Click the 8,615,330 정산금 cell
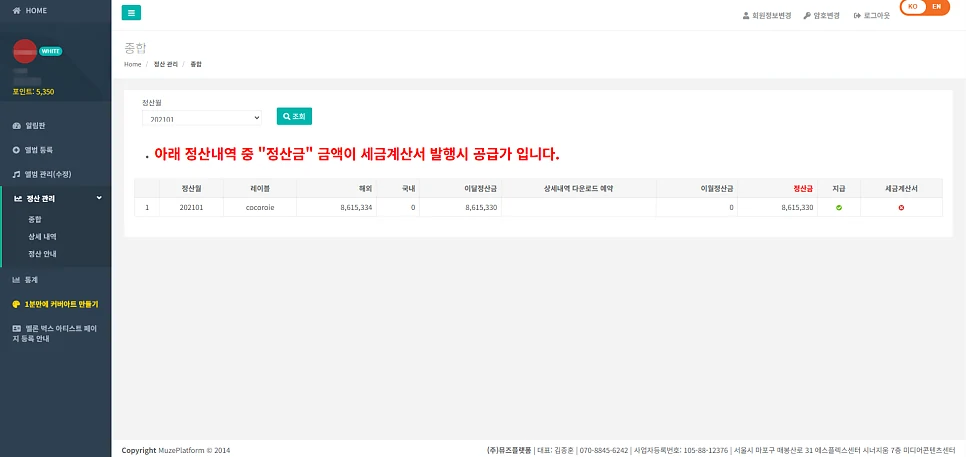Image resolution: width=966 pixels, height=457 pixels. (x=777, y=208)
